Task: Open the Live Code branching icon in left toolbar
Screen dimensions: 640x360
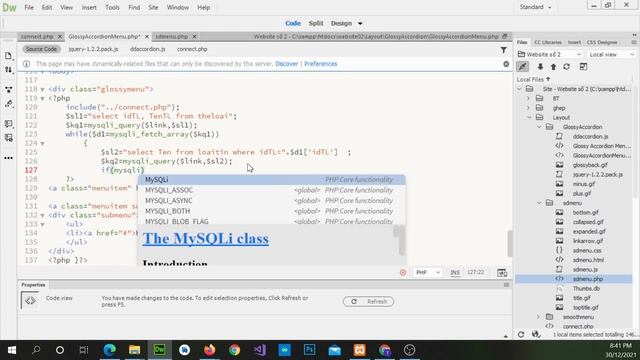Action: point(8,89)
